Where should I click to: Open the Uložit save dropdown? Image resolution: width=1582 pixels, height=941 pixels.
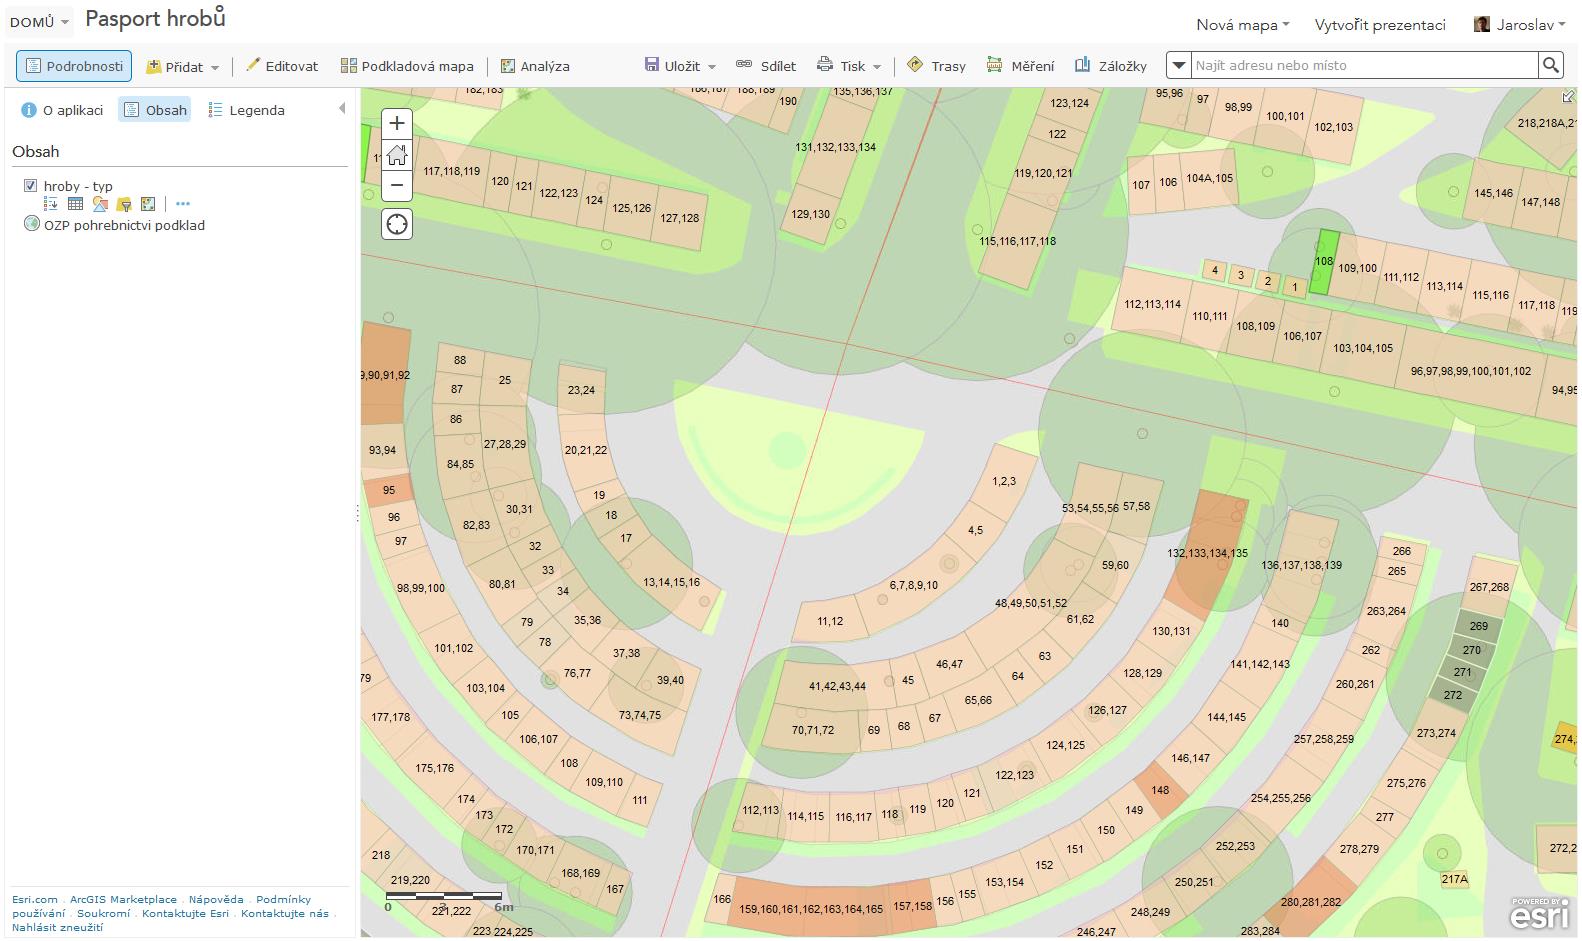point(680,66)
